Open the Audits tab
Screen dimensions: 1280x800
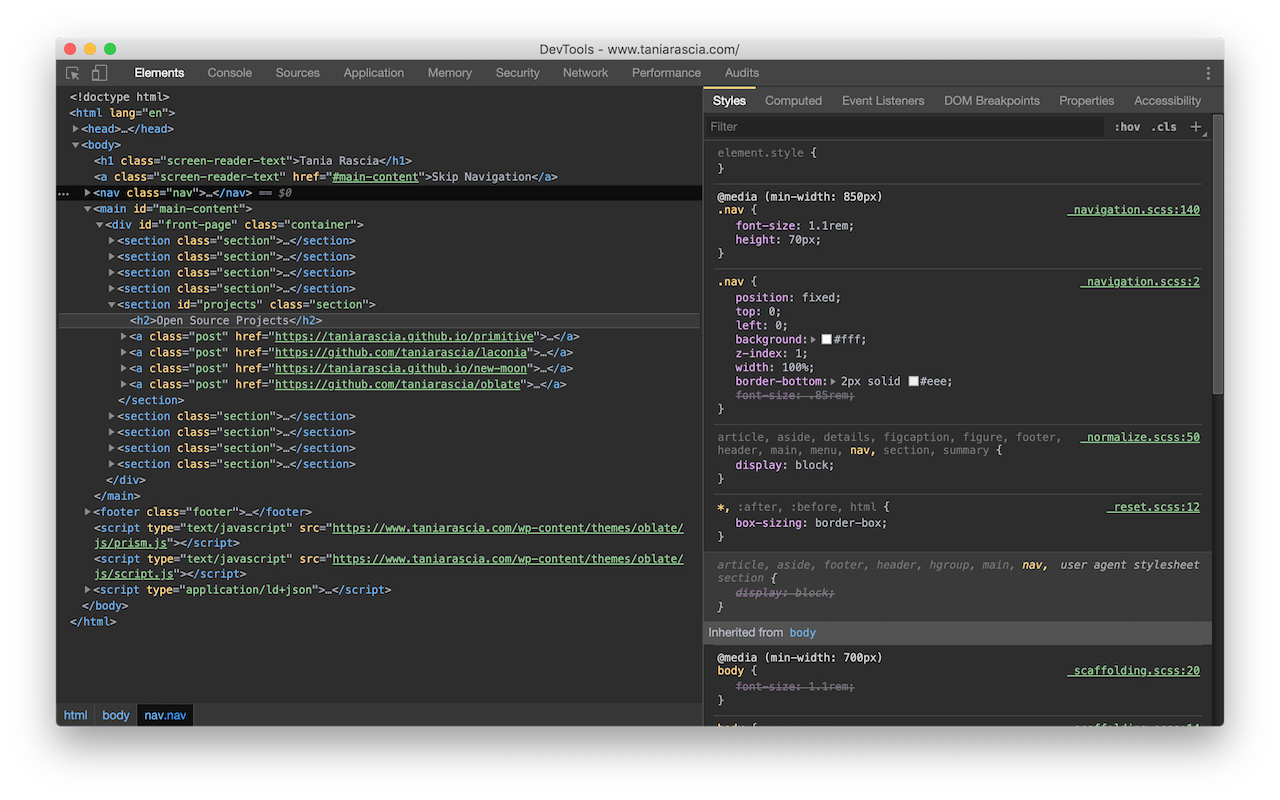click(x=742, y=73)
